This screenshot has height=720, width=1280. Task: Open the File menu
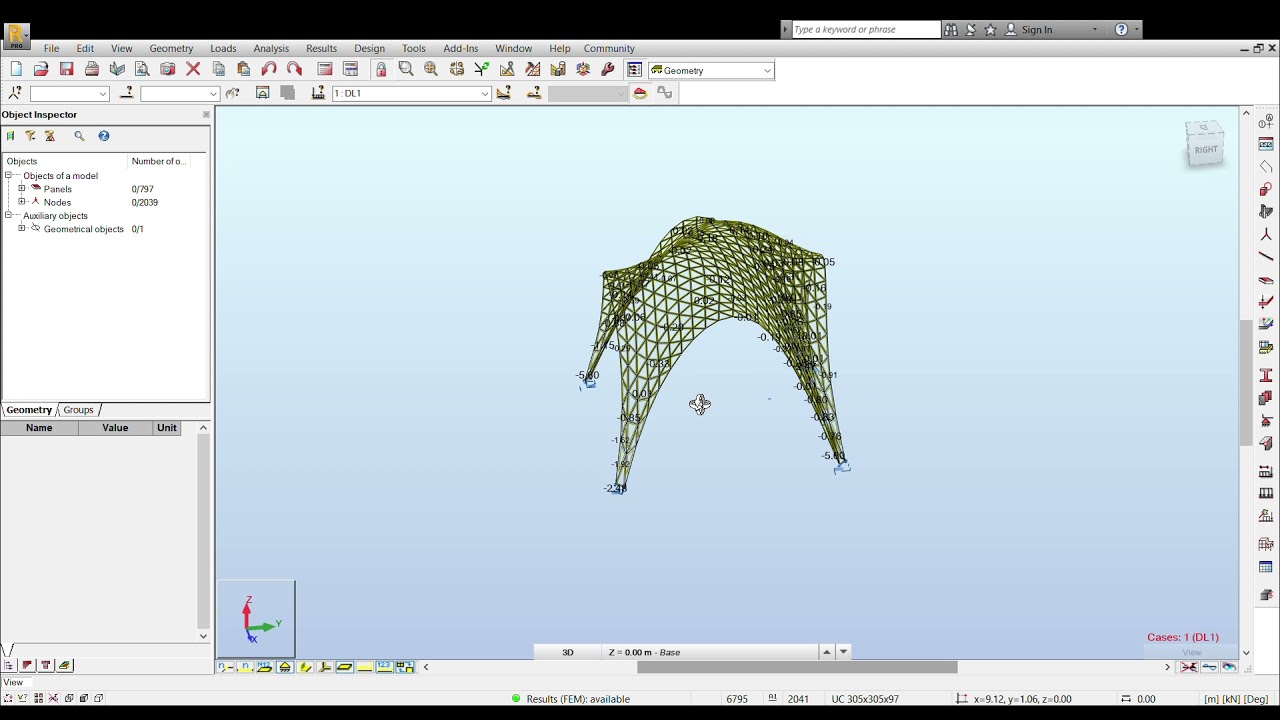point(51,48)
